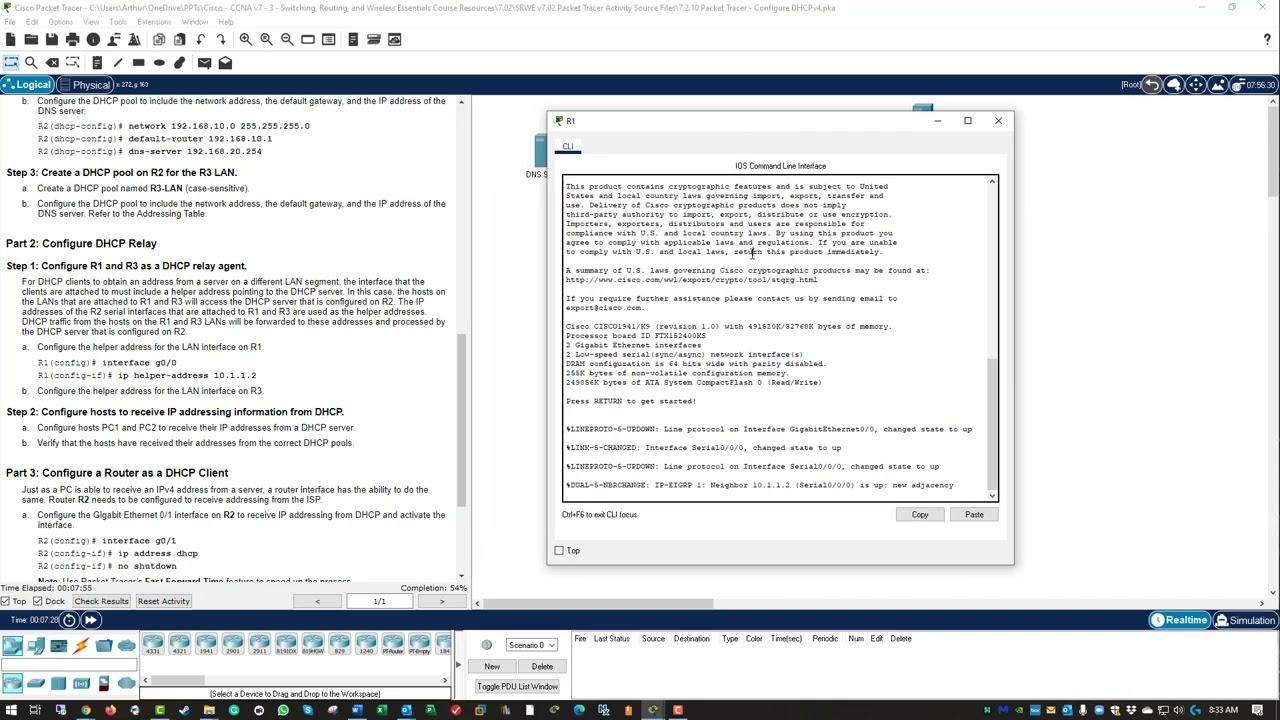
Task: Select the Add Complex PDU open envelope
Action: click(225, 62)
